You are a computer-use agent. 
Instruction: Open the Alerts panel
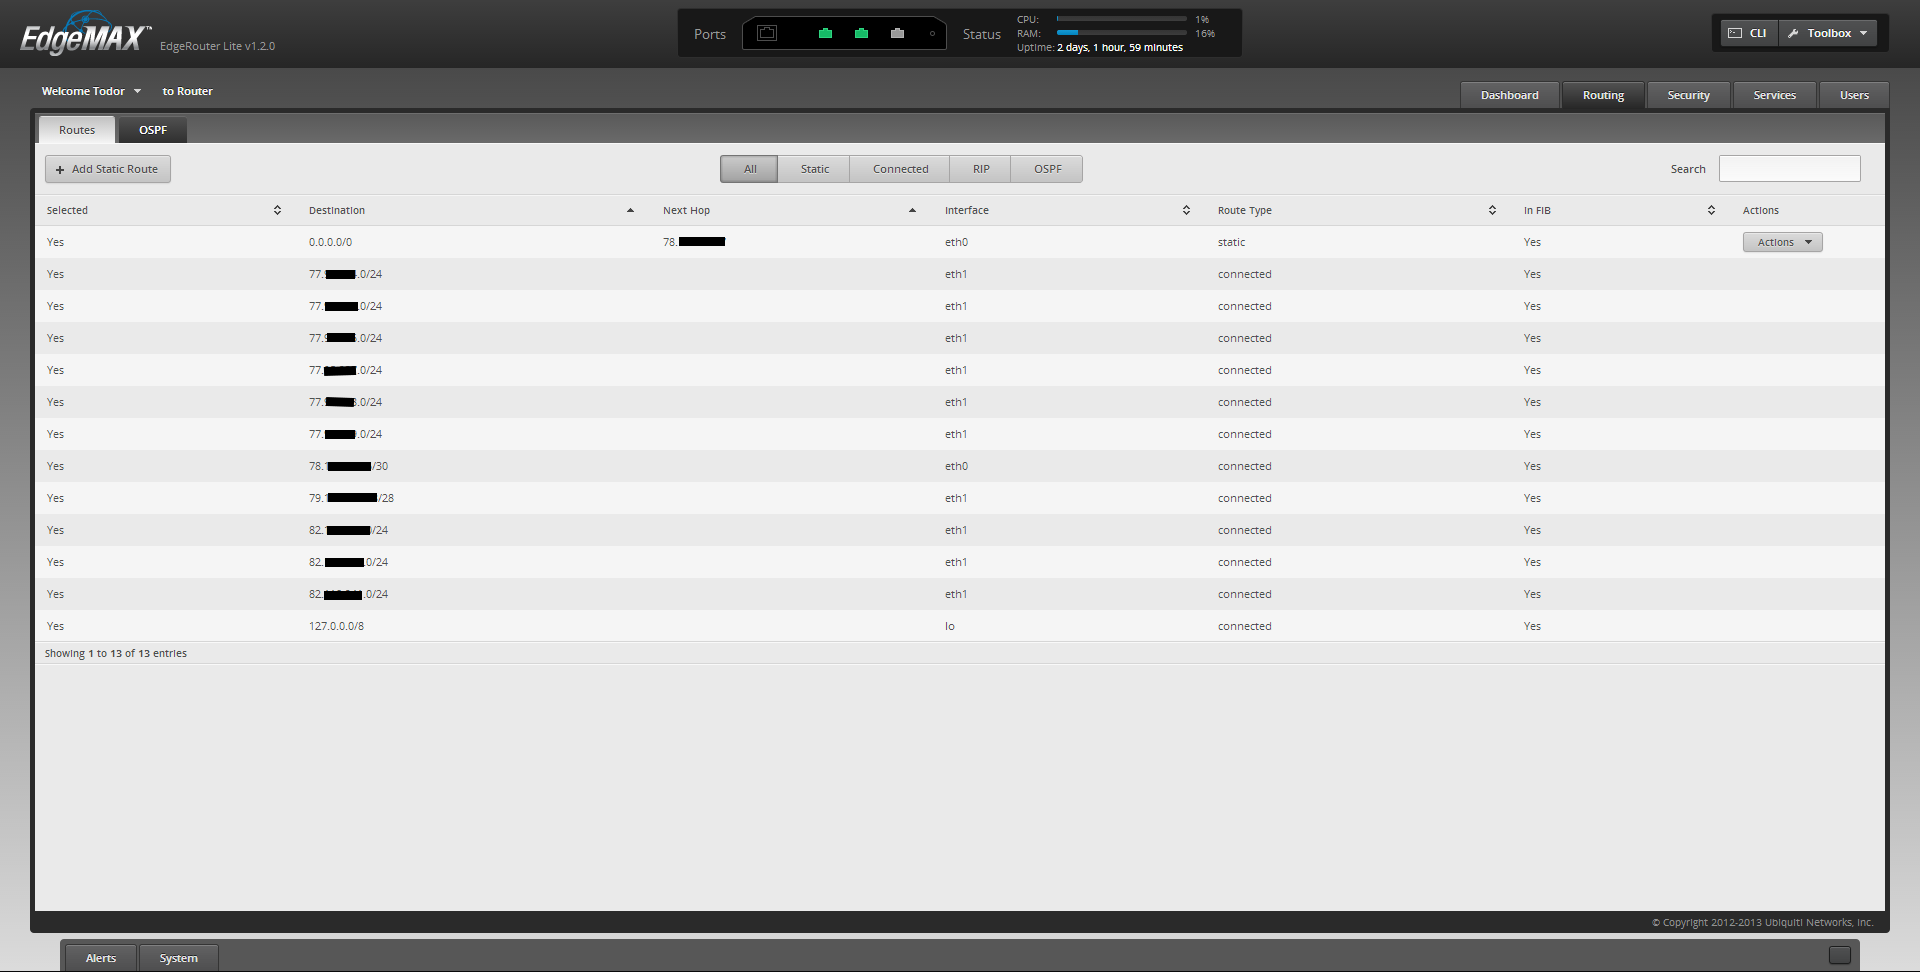pyautogui.click(x=101, y=958)
